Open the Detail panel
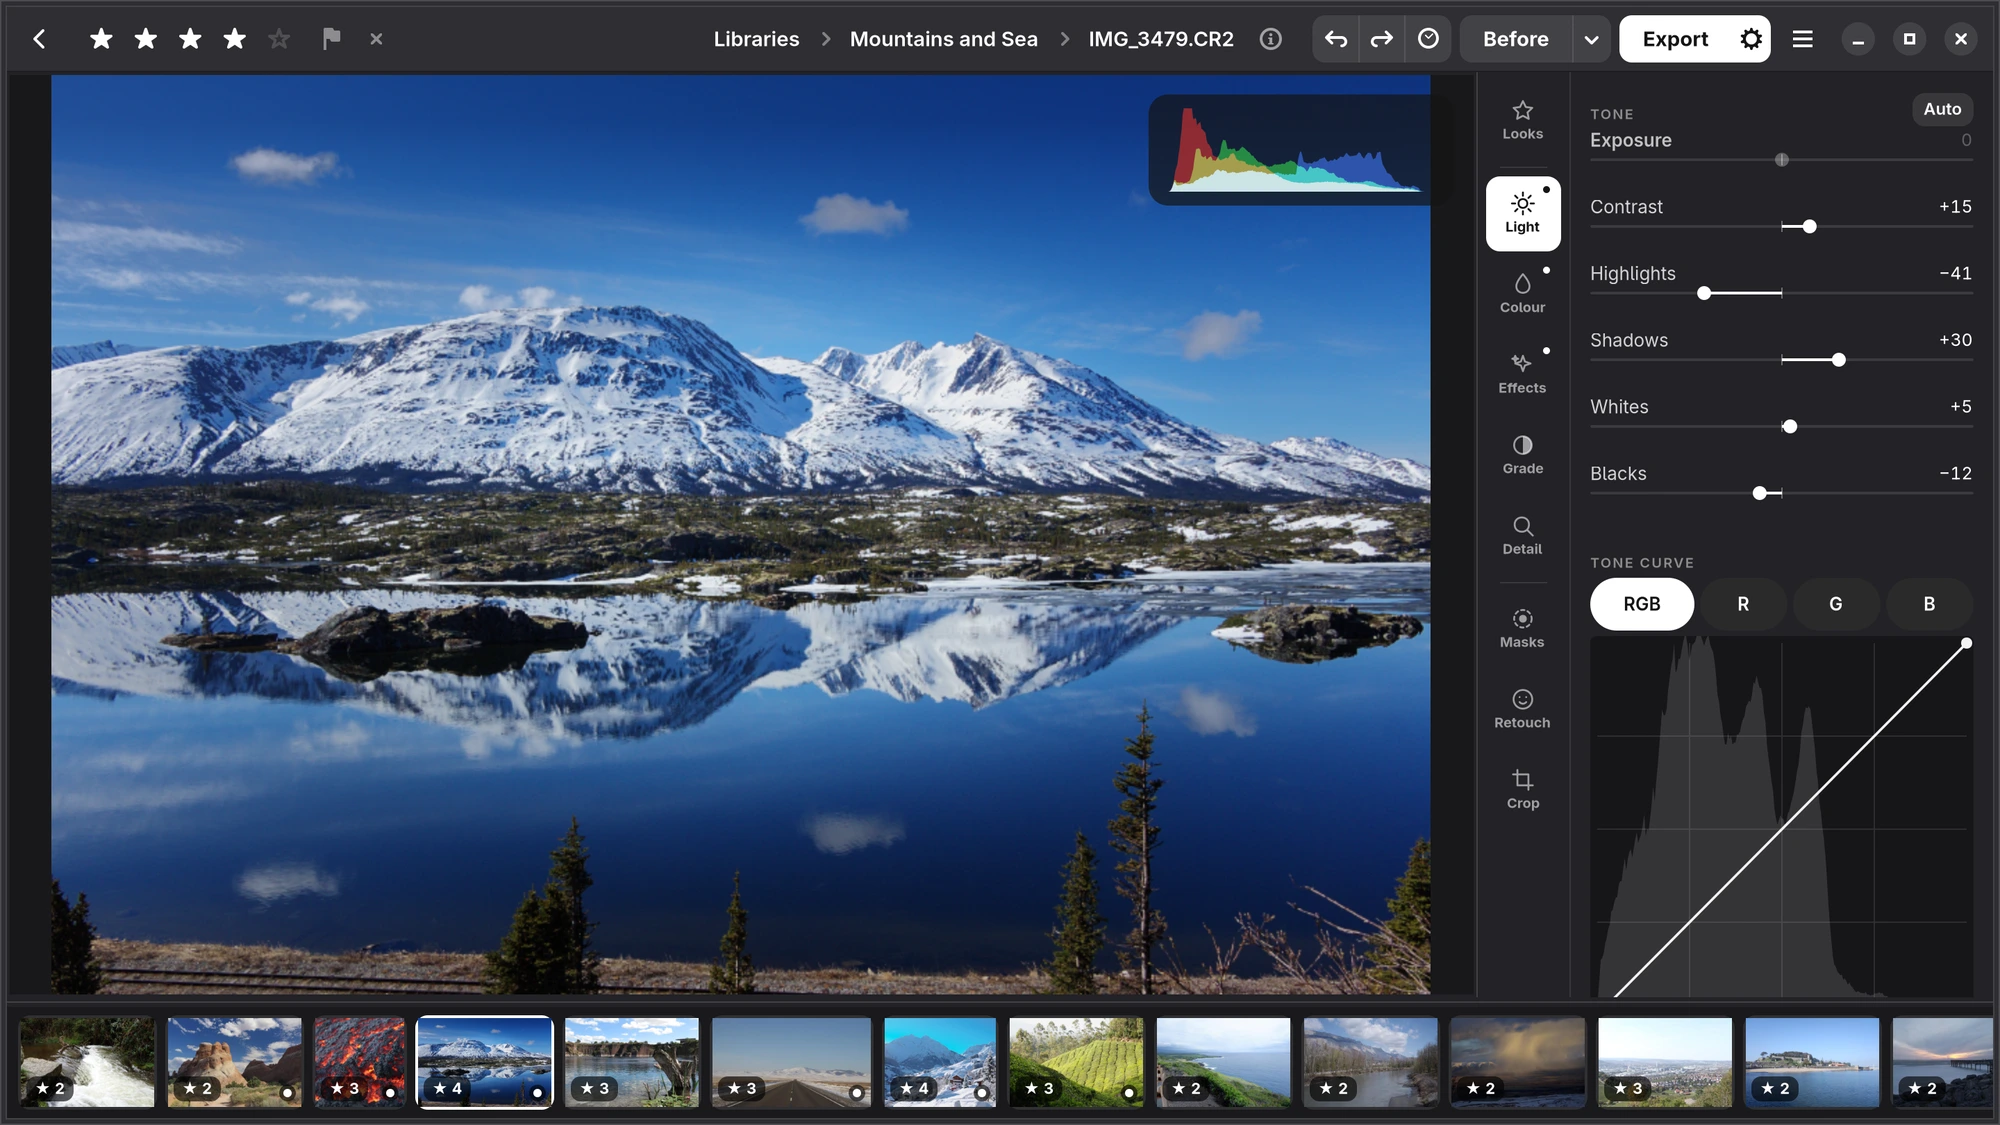 coord(1522,536)
